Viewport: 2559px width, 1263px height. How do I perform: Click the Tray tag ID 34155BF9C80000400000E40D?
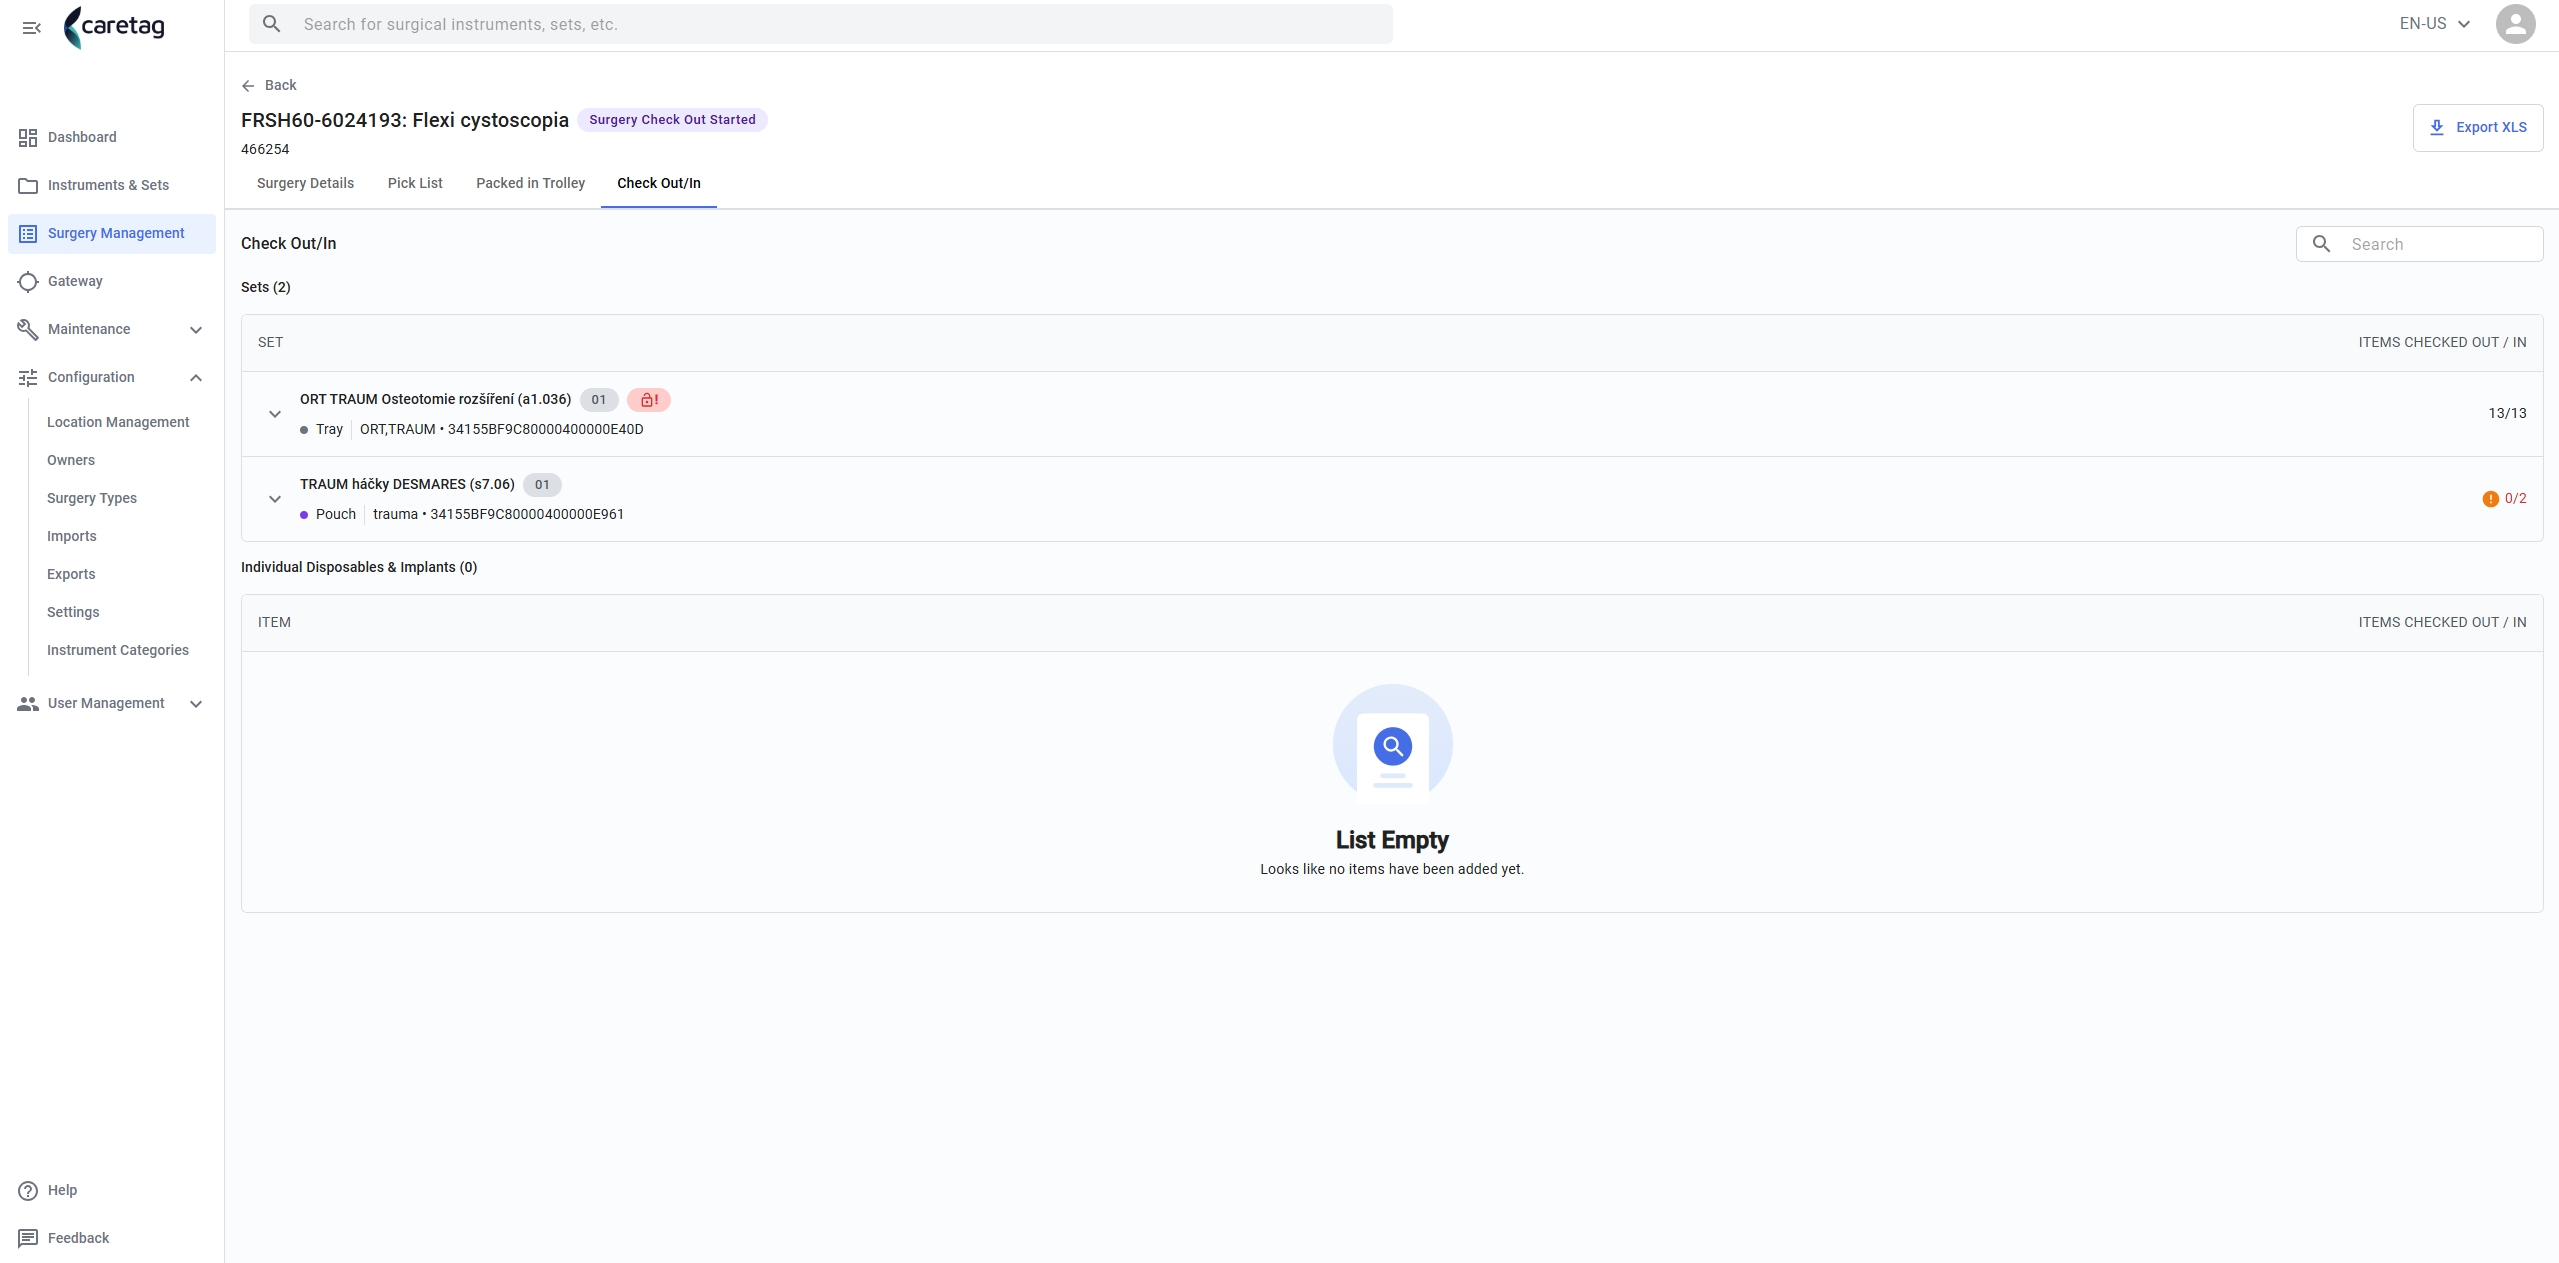[545, 430]
